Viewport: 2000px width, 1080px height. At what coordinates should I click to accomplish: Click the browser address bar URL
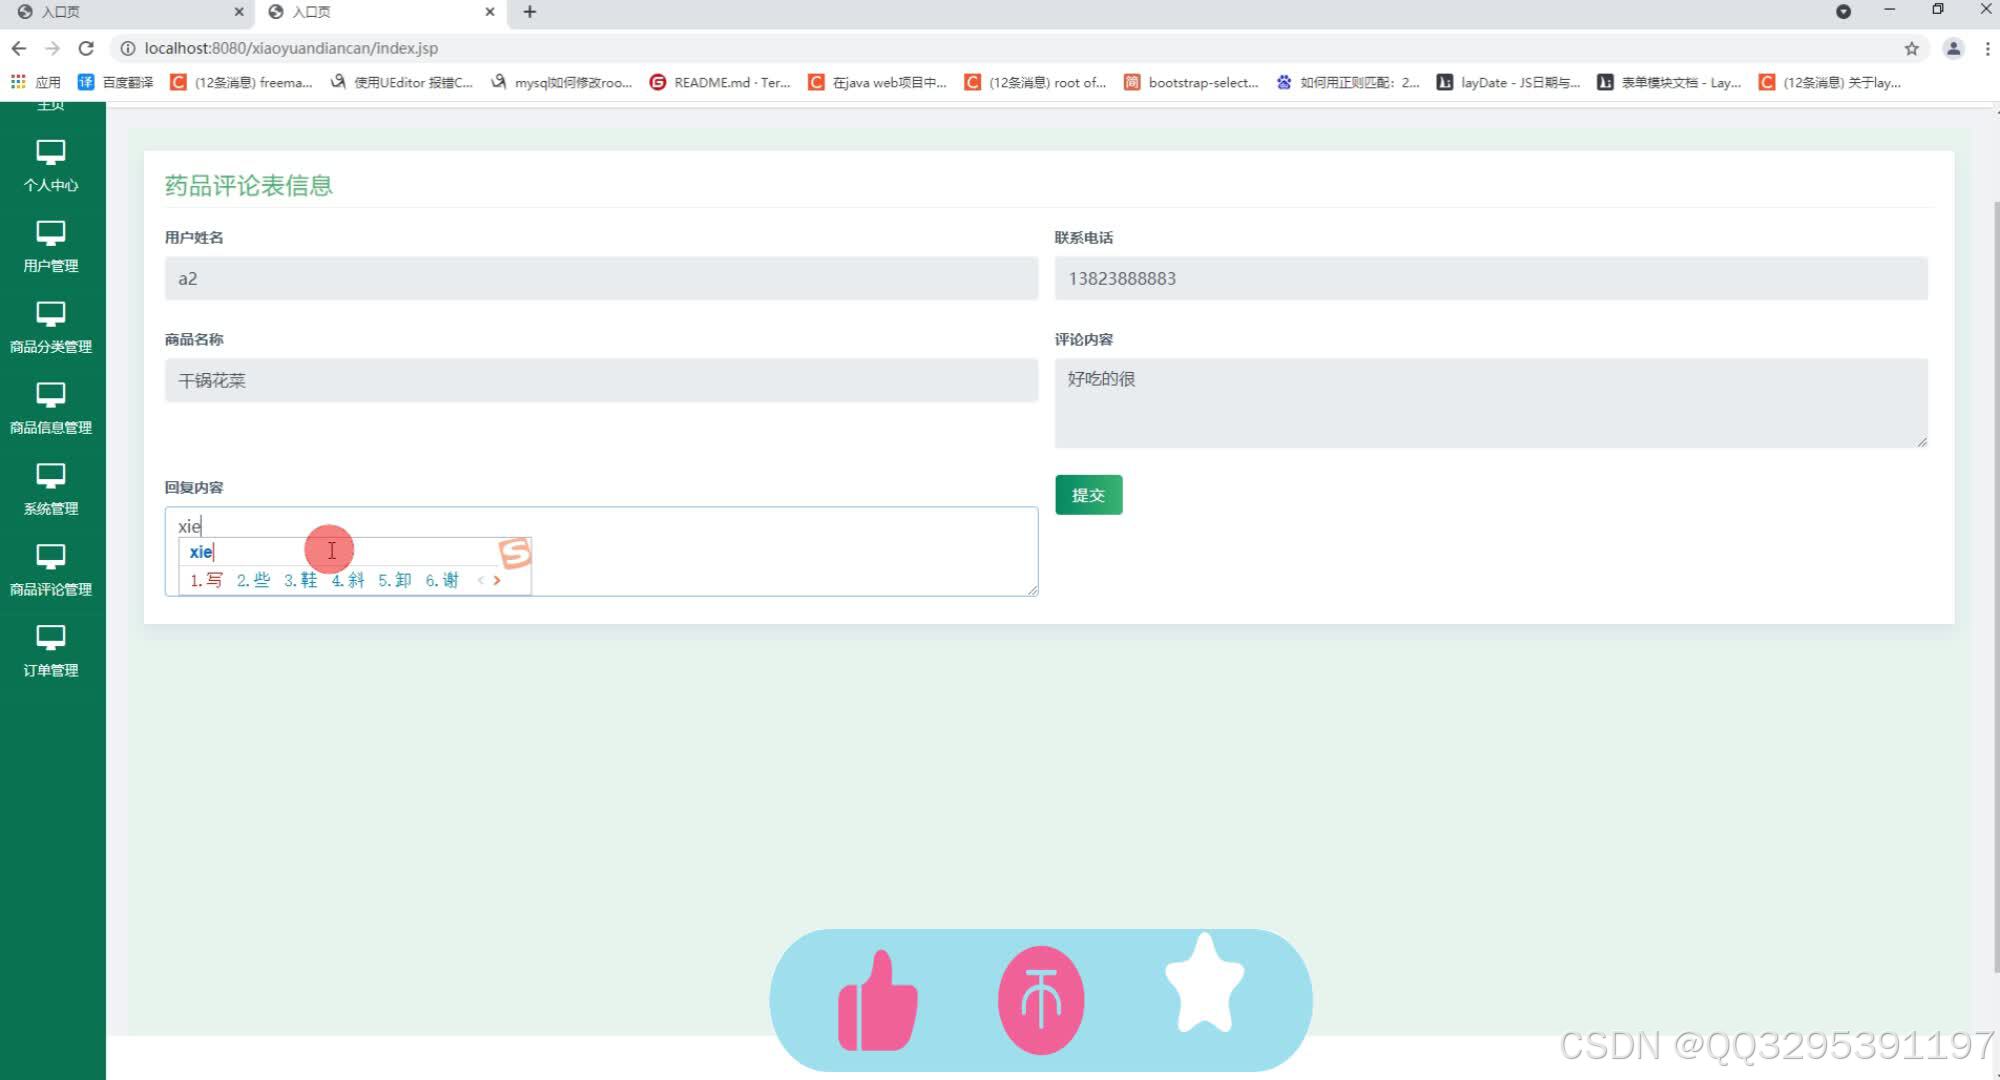click(x=291, y=48)
